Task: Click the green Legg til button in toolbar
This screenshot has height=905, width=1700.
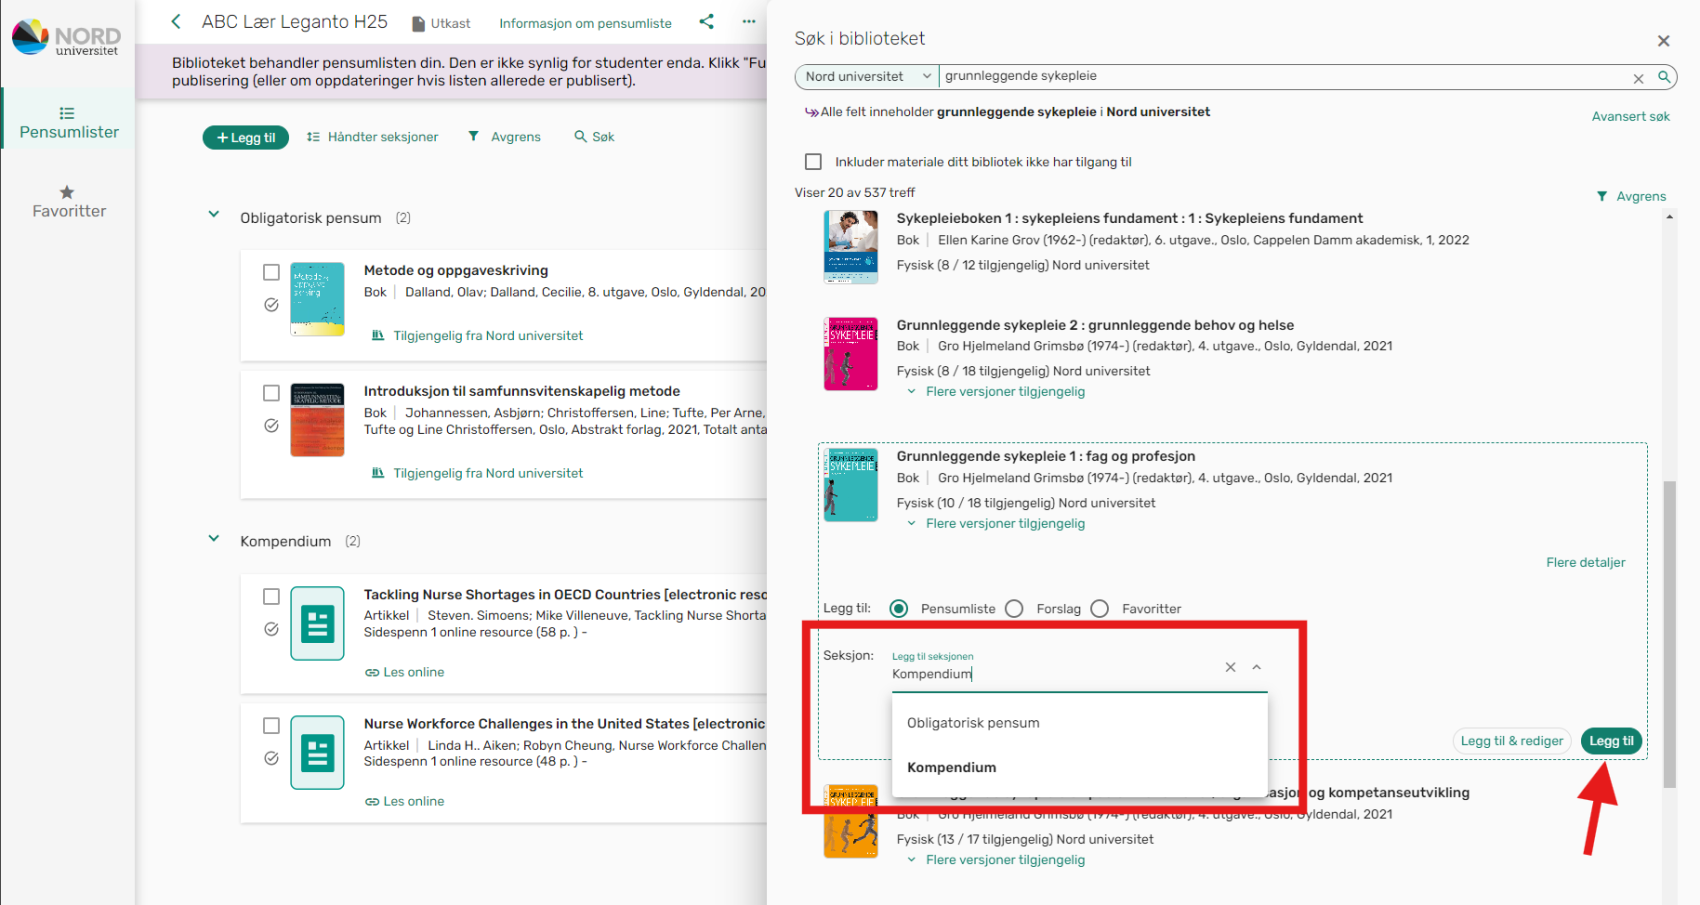Action: [246, 137]
